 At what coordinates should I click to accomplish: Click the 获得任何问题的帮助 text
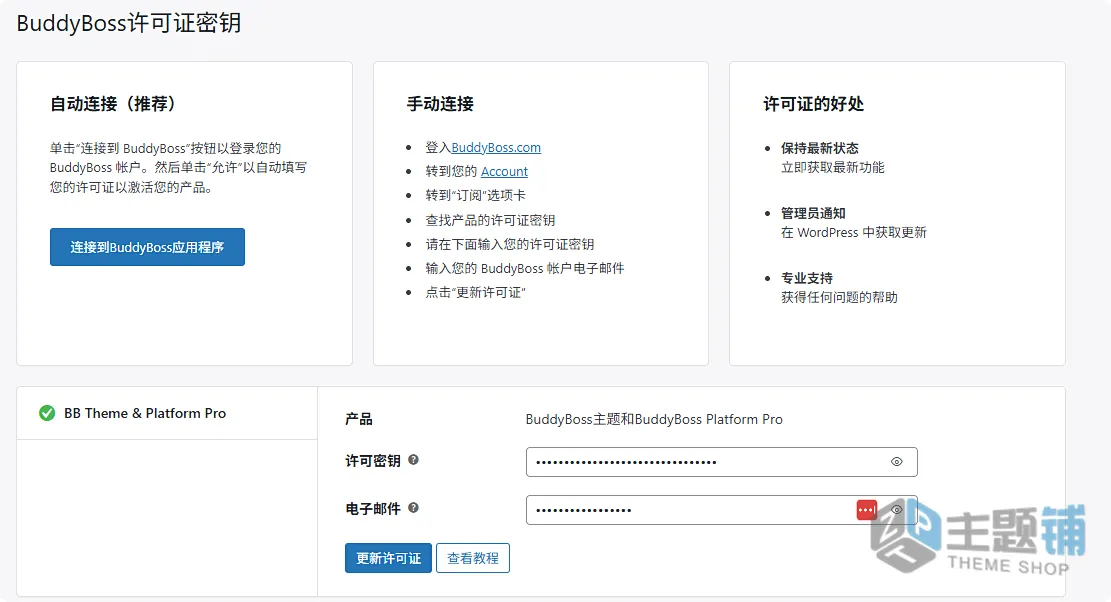coord(840,297)
